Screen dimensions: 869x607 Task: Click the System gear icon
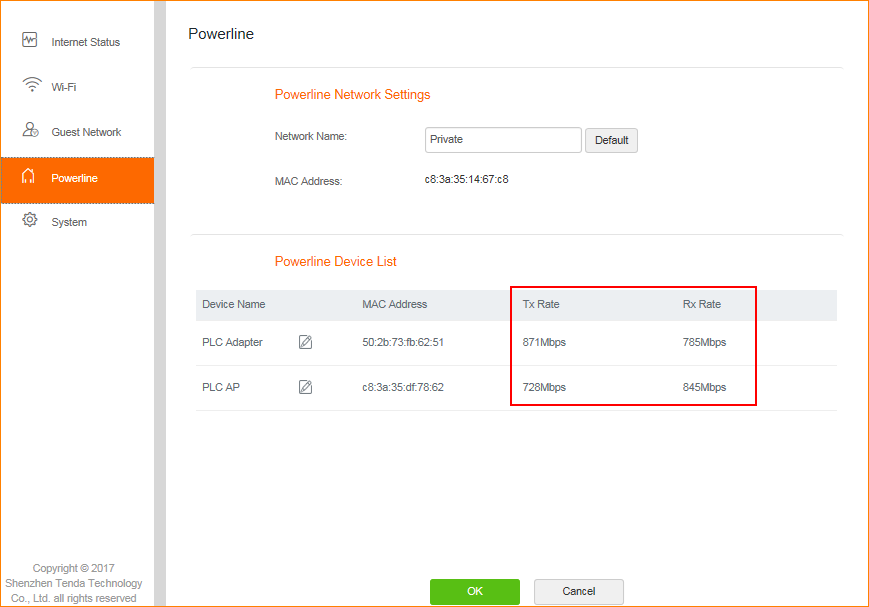pyautogui.click(x=30, y=221)
